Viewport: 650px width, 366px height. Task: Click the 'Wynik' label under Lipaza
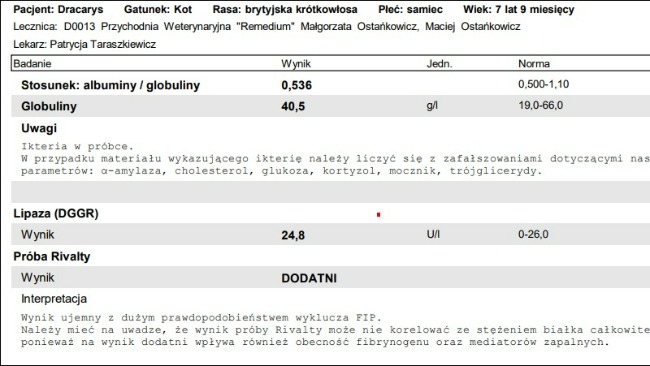38,235
